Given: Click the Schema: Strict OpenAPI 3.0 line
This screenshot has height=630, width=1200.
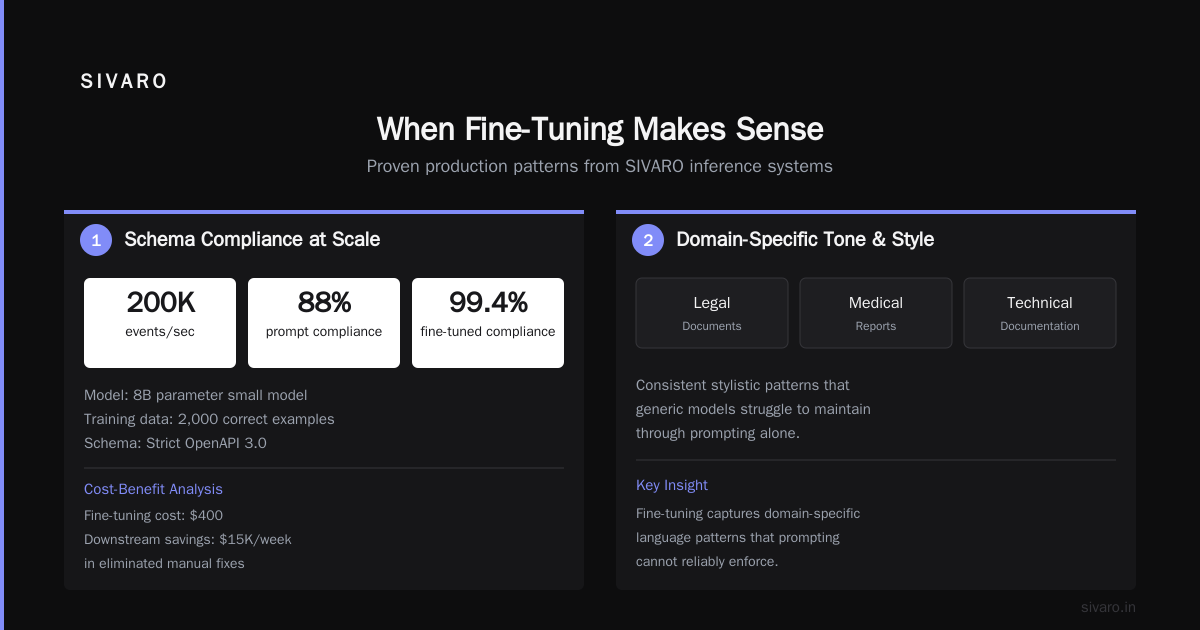Looking at the screenshot, I should click(x=175, y=443).
